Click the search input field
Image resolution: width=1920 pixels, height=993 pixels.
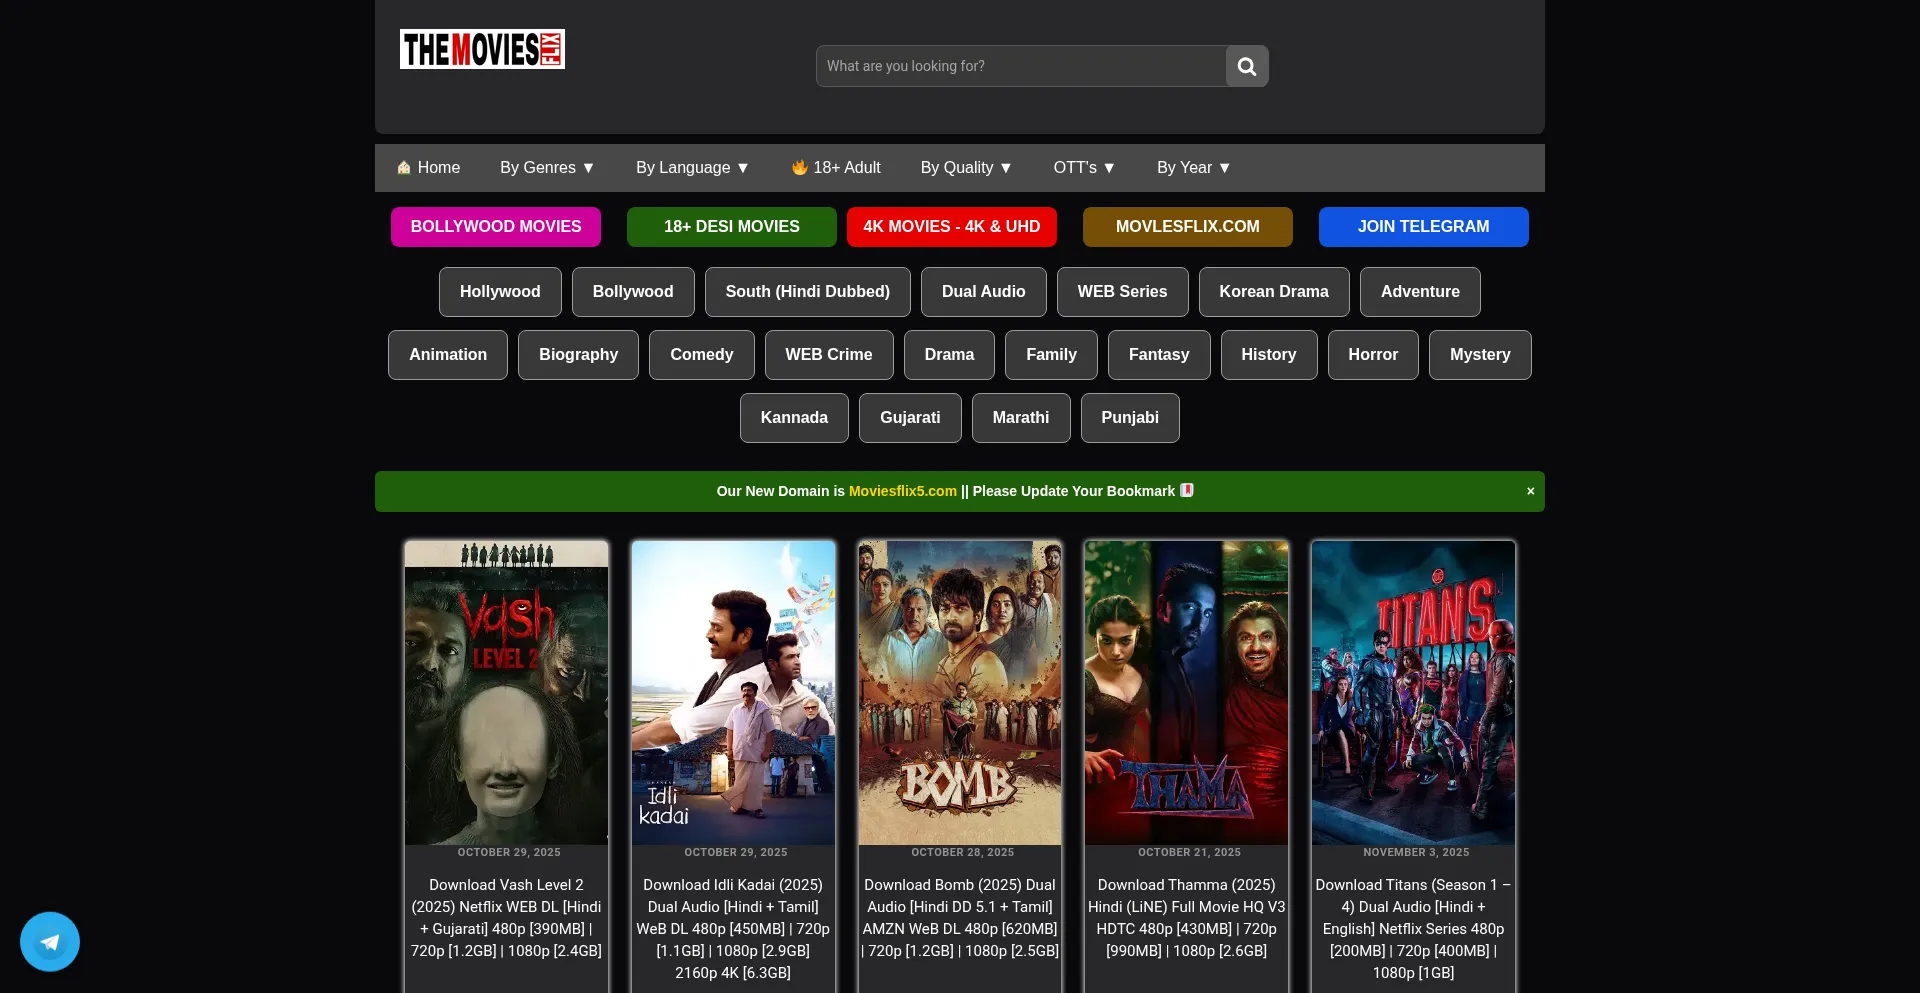(1020, 66)
